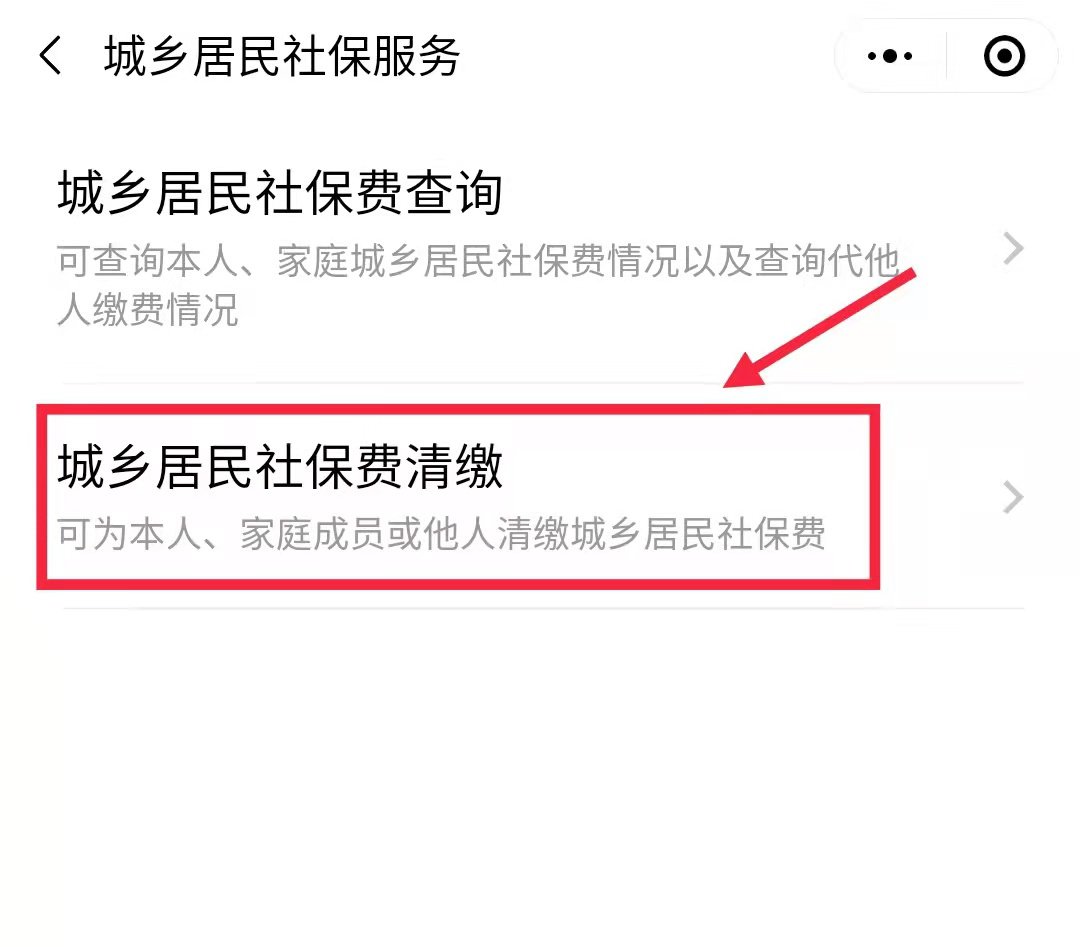Click the red highlight box border

tap(458, 409)
